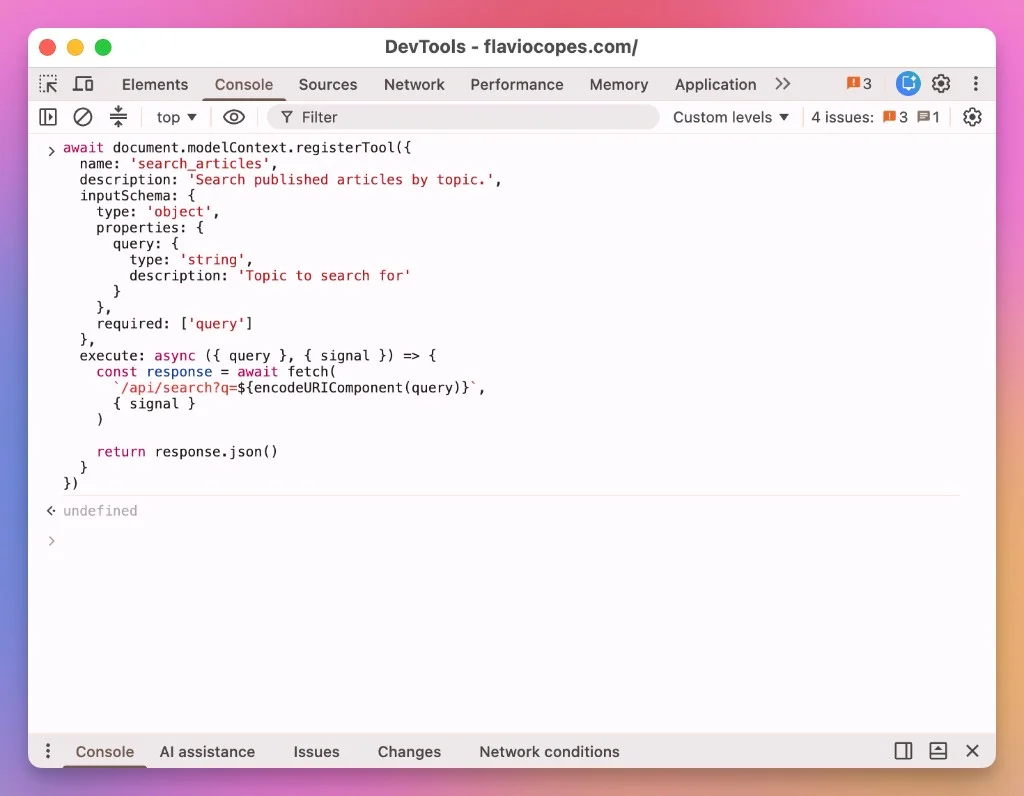Switch to the Sources tab
This screenshot has width=1024, height=796.
(328, 85)
